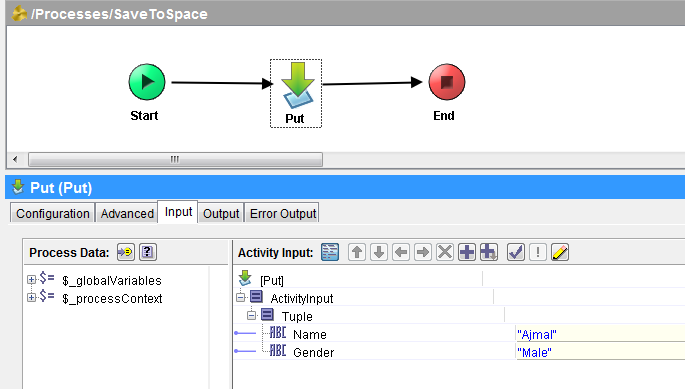The image size is (685, 389).
Task: Switch to the Advanced tab
Action: (x=127, y=213)
